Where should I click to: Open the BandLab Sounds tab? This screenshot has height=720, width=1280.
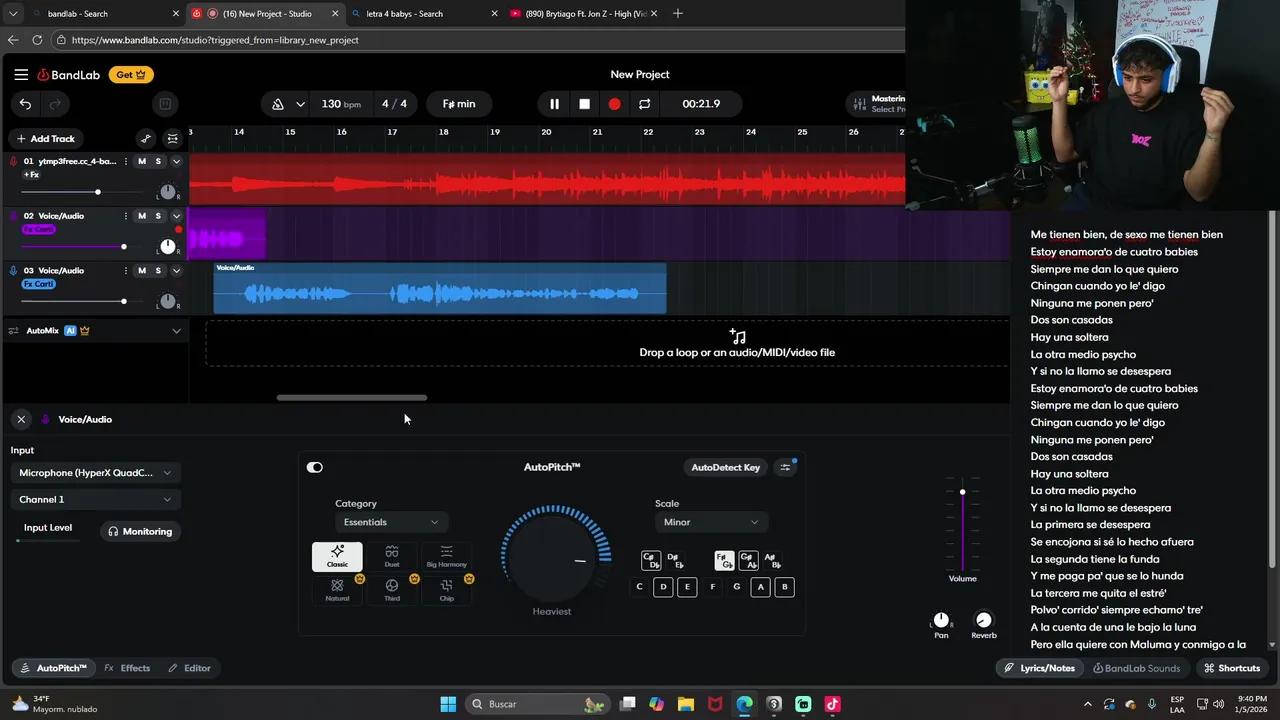pyautogui.click(x=1136, y=668)
